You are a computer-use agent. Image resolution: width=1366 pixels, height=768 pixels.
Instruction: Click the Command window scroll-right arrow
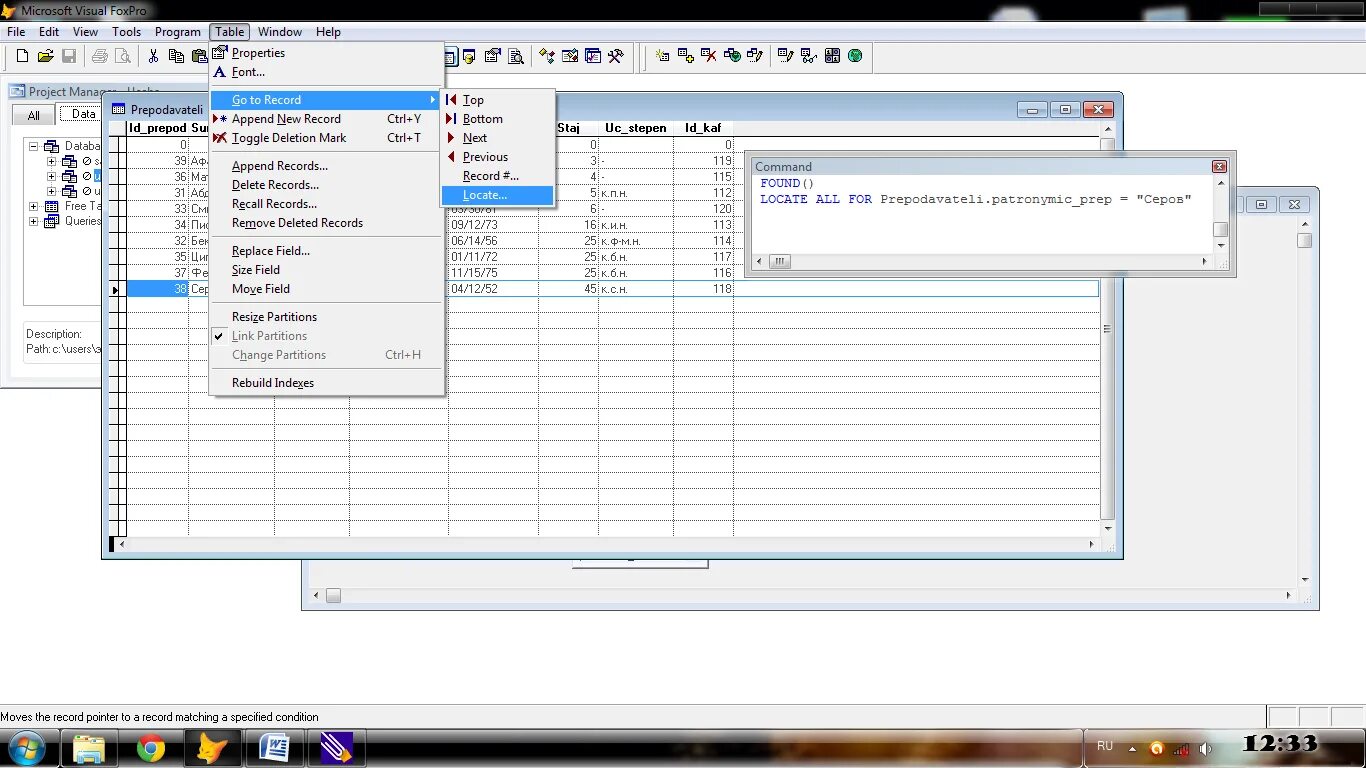click(1204, 262)
